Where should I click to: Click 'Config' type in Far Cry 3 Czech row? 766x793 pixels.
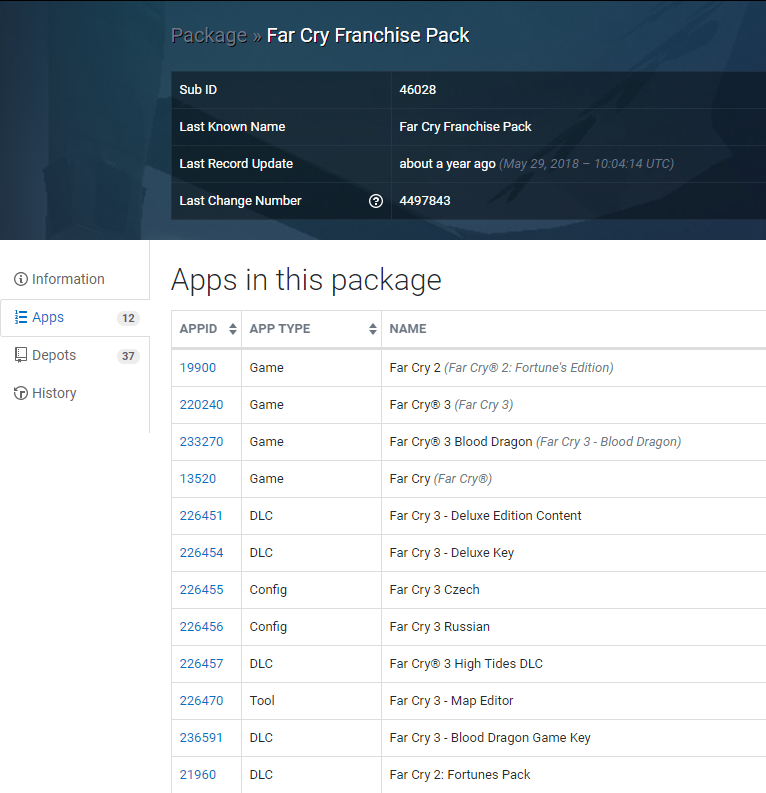coord(268,590)
